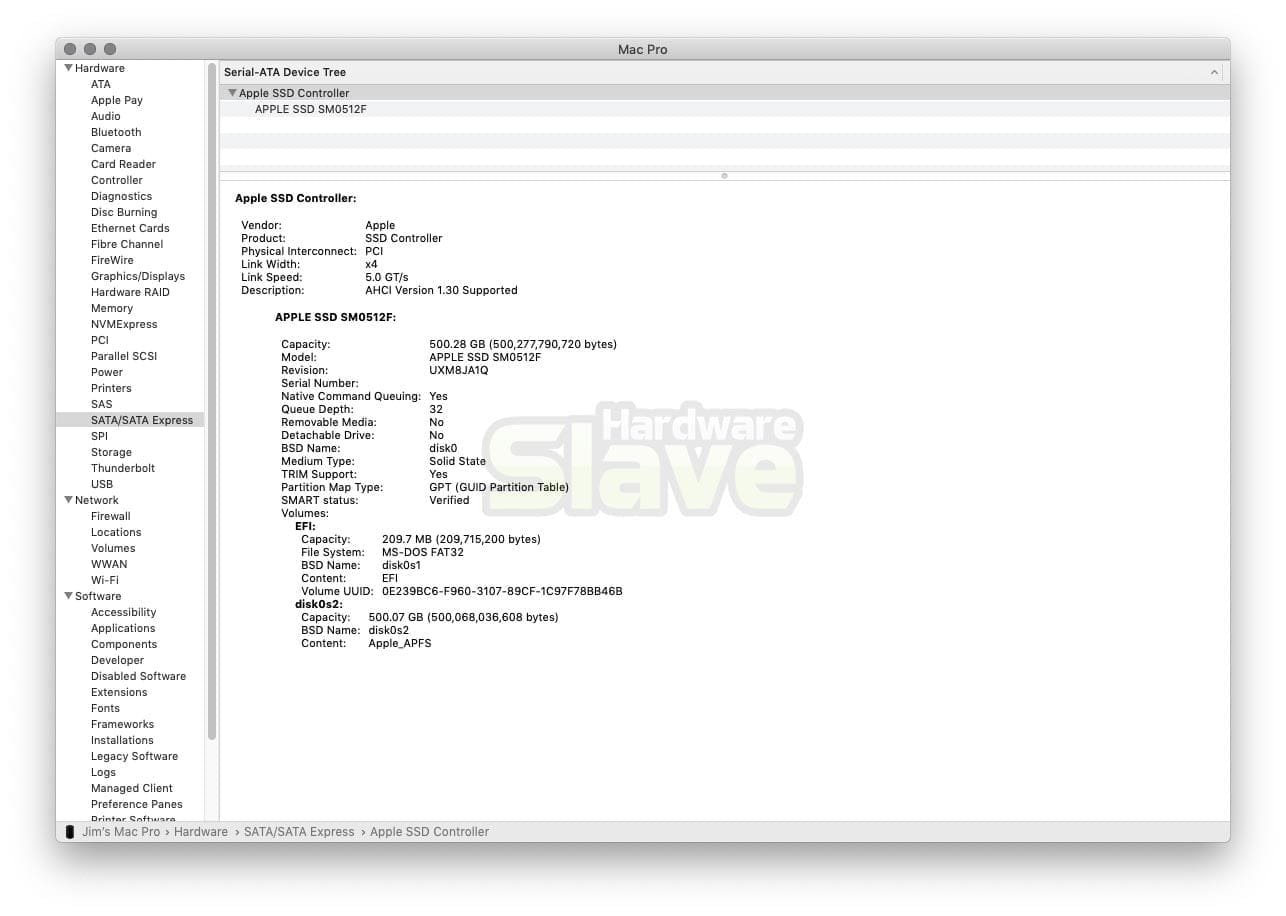Open the Developer entry
Viewport: 1286px width, 916px height.
(x=117, y=660)
